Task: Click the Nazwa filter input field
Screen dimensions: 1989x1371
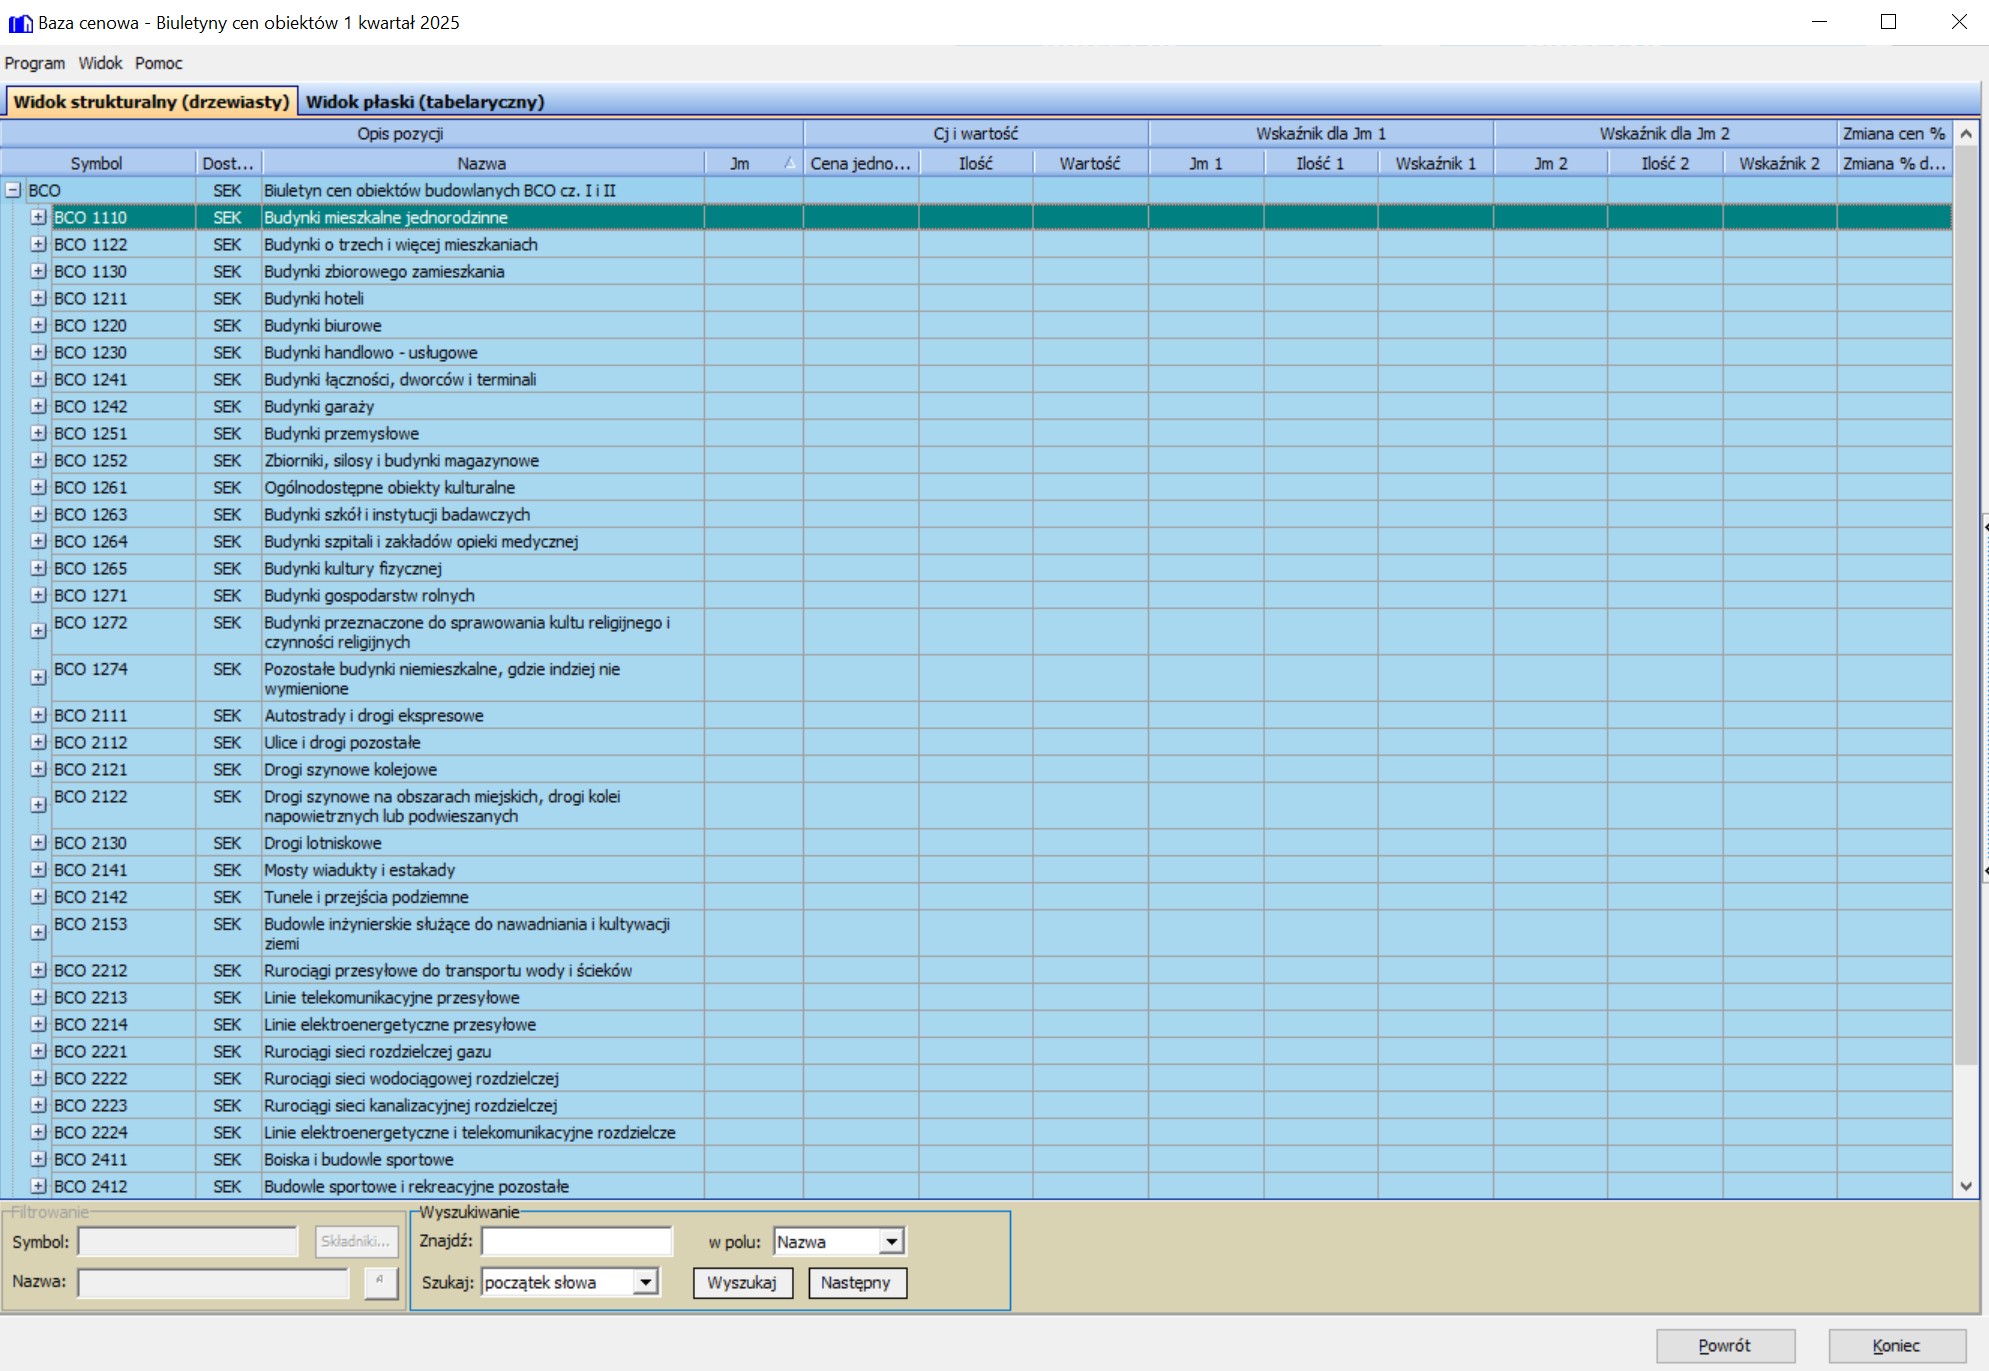Action: point(213,1282)
